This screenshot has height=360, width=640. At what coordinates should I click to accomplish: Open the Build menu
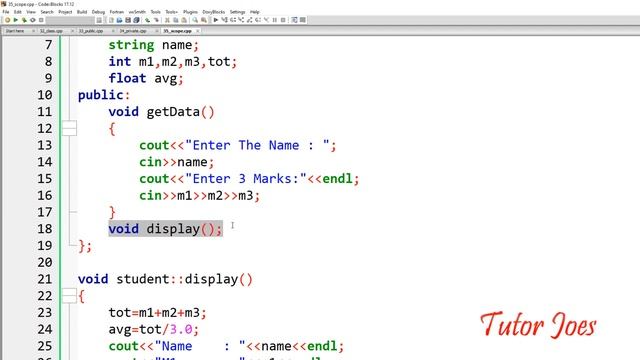[82, 12]
